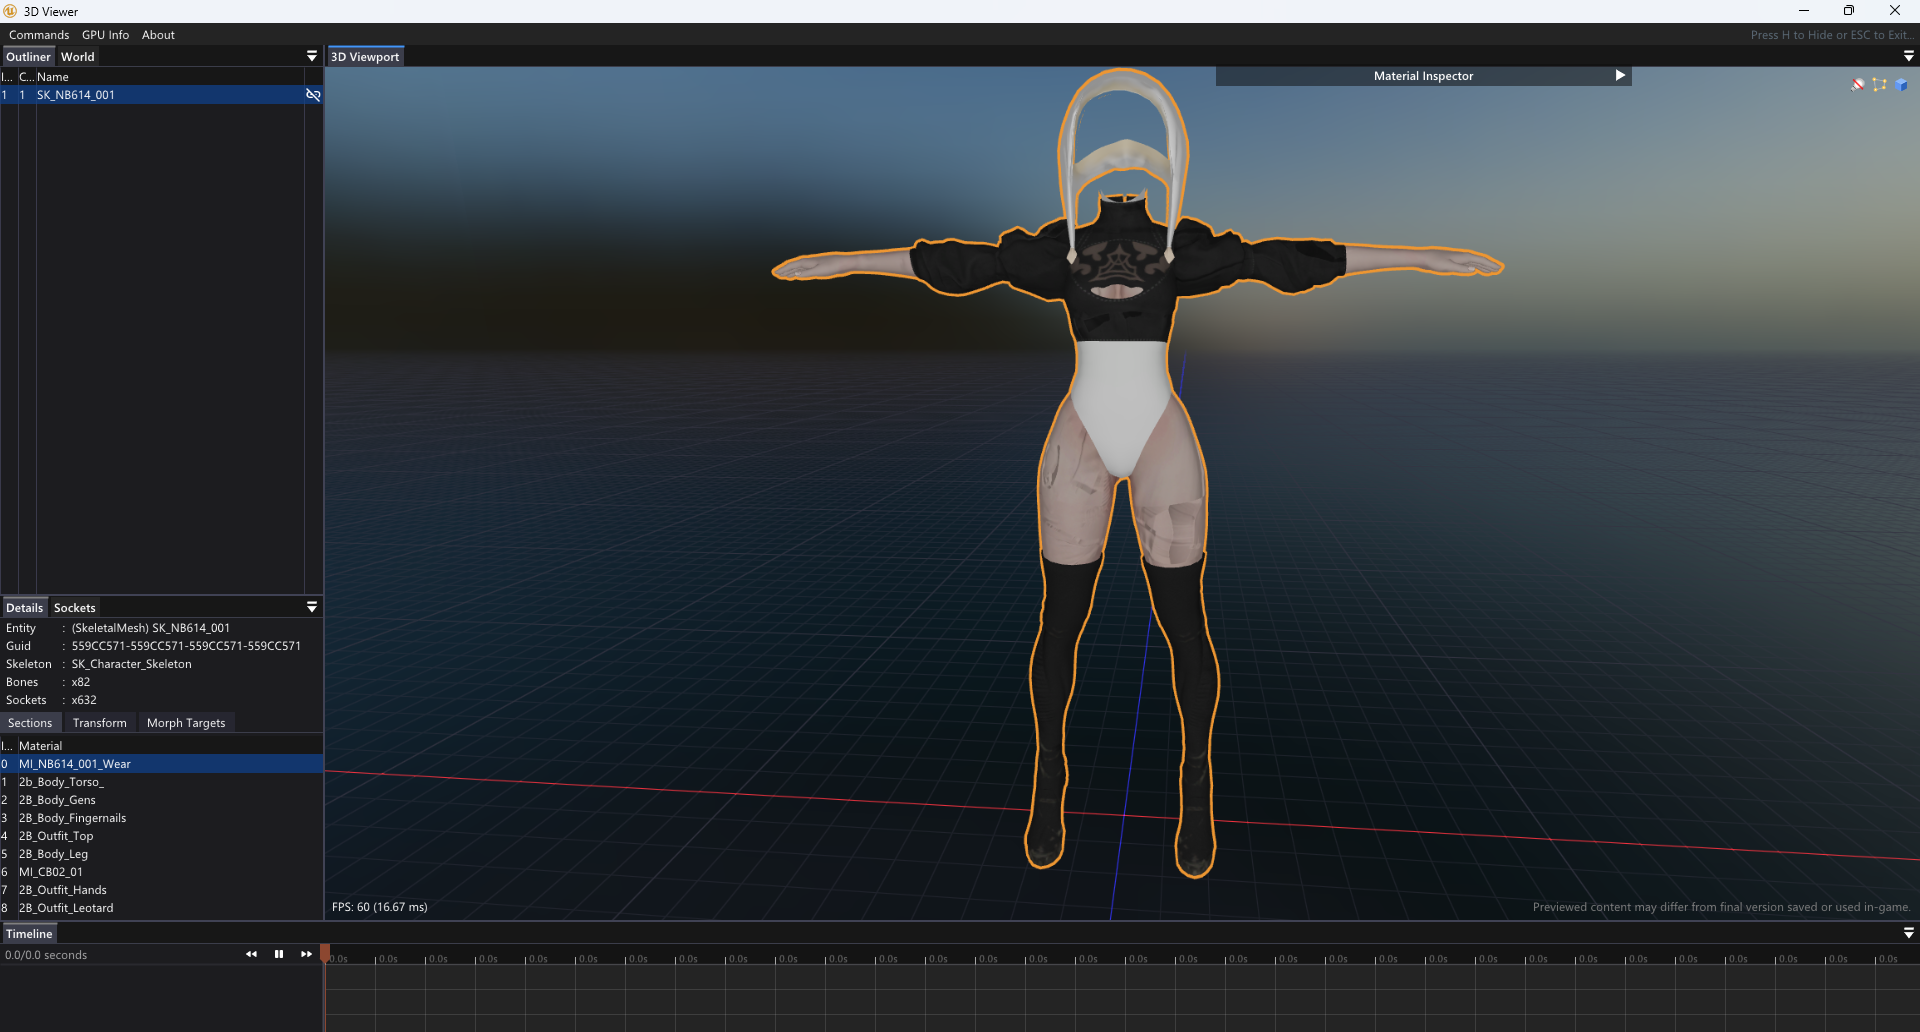The width and height of the screenshot is (1920, 1032).
Task: Rewind the timeline animation
Action: tap(251, 954)
